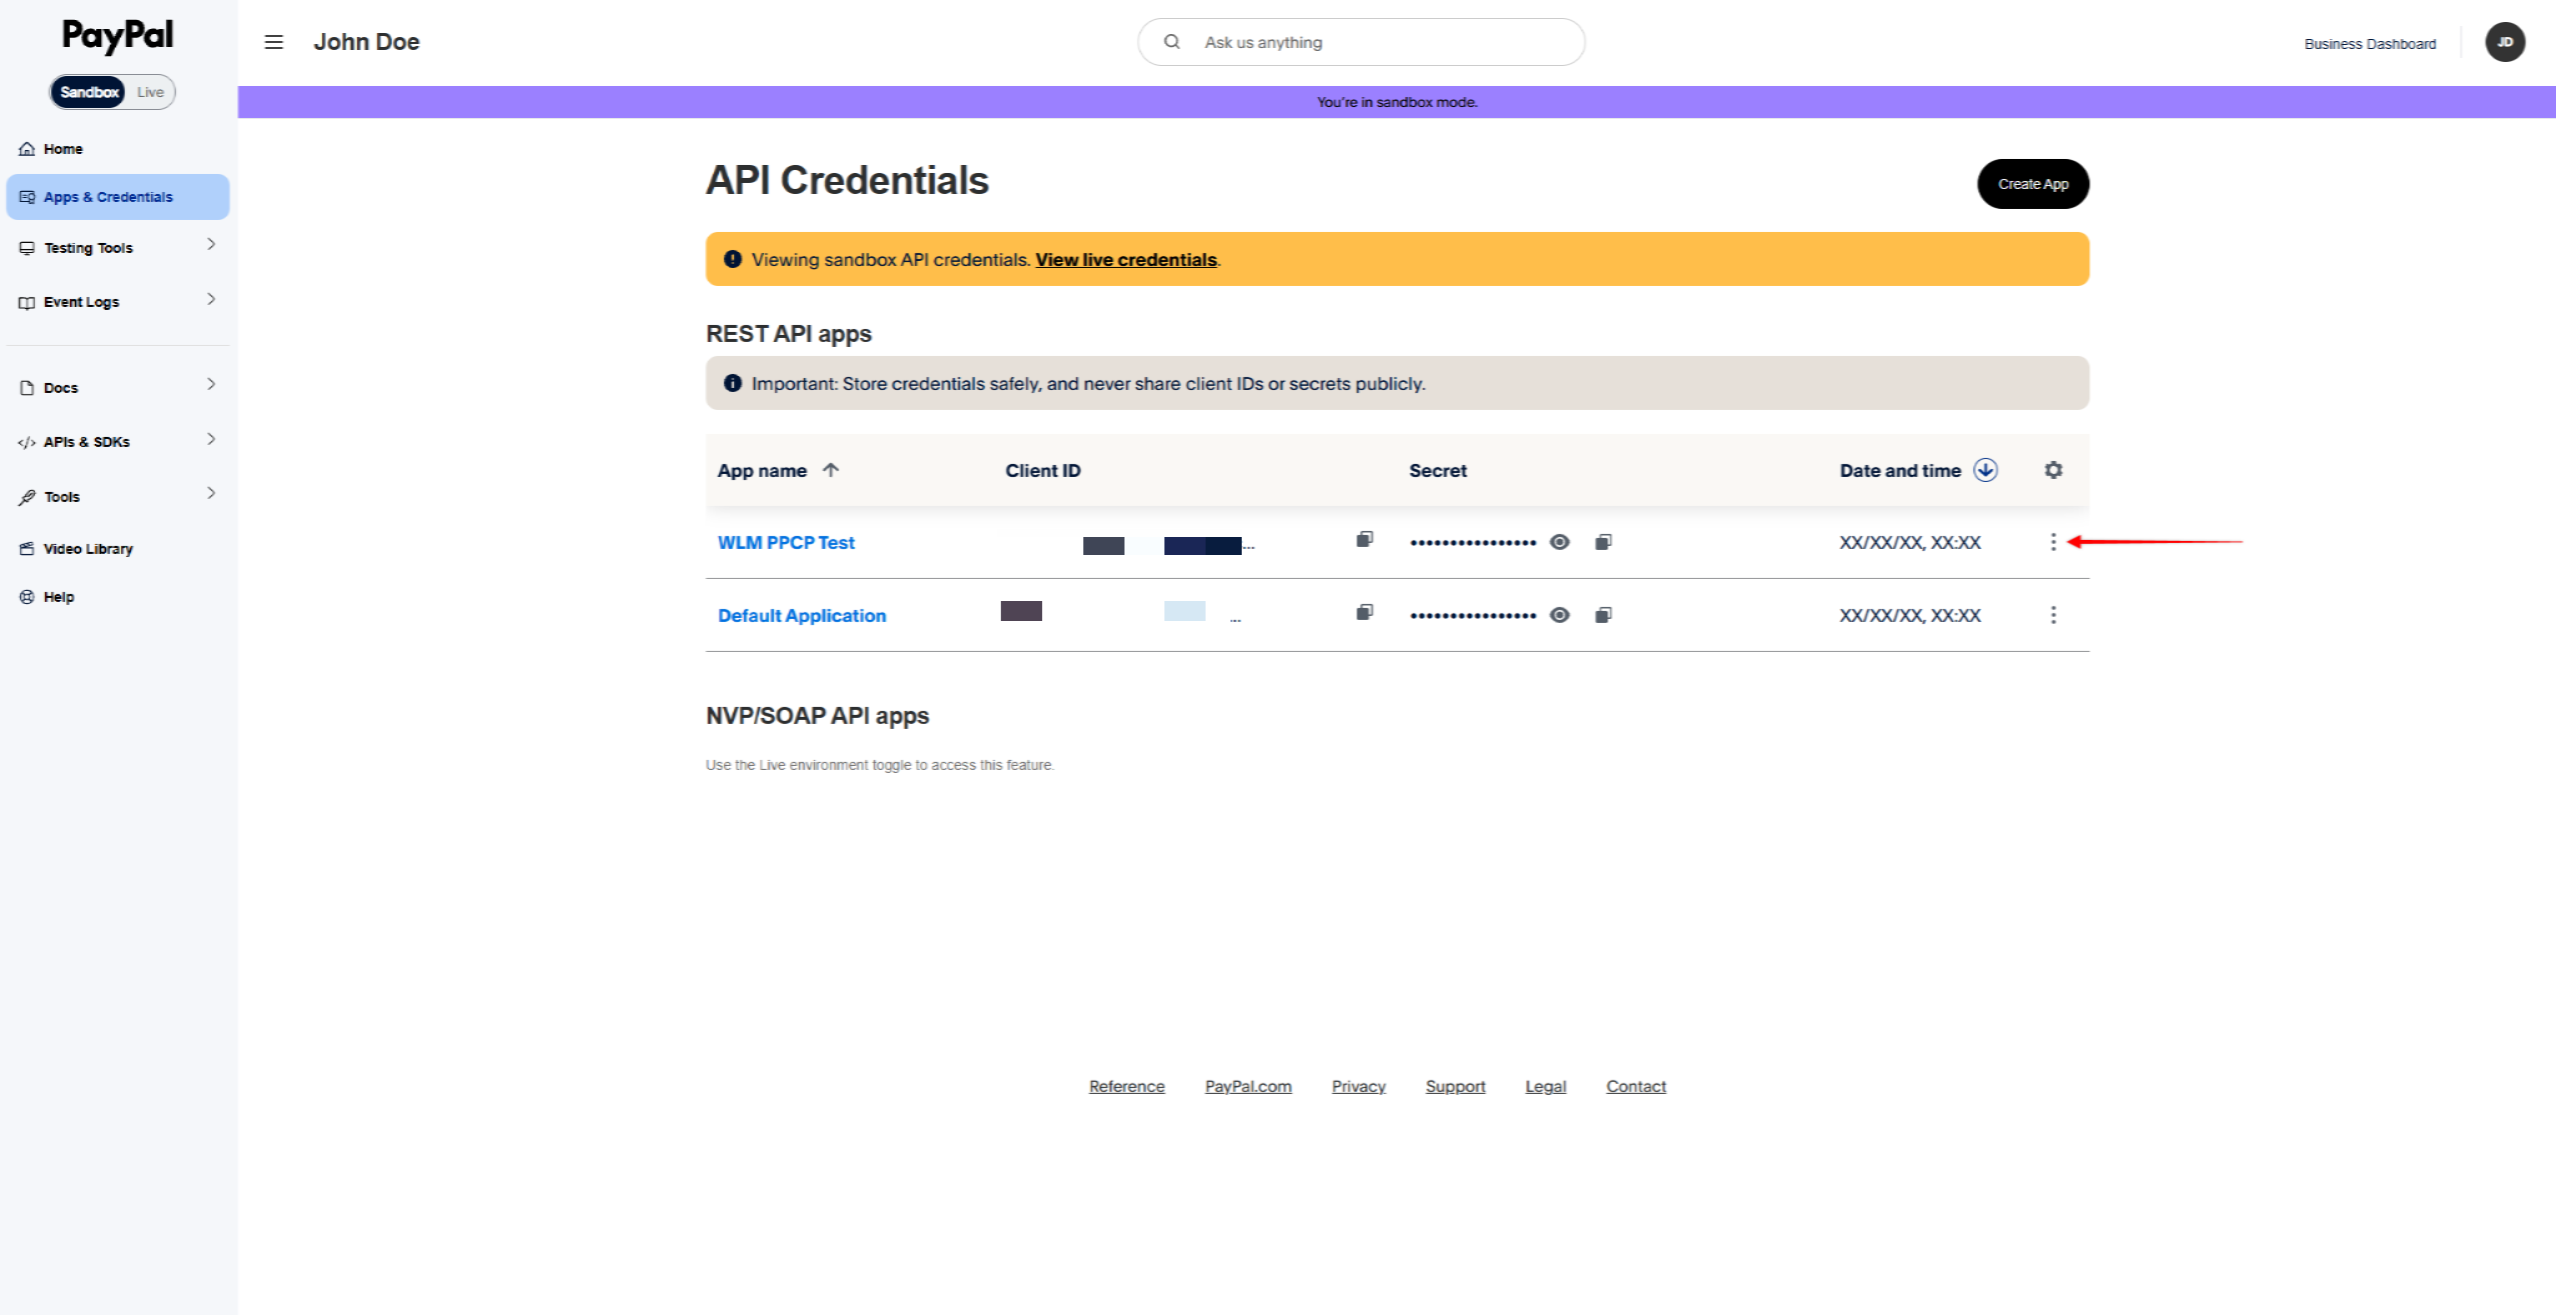This screenshot has width=2556, height=1315.
Task: Click the Create App button
Action: click(x=2033, y=184)
